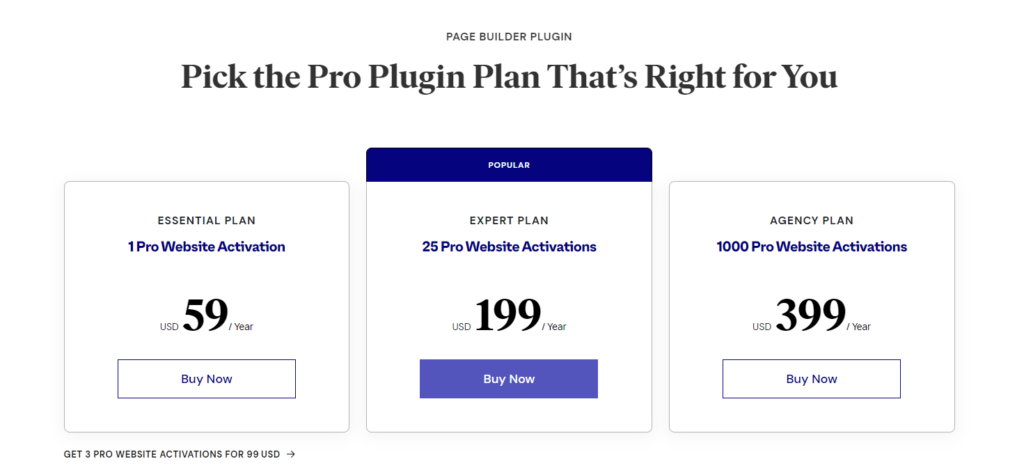The height and width of the screenshot is (468, 1024).
Task: Click the Pick the Pro Plugin Plan heading
Action: pyautogui.click(x=509, y=78)
